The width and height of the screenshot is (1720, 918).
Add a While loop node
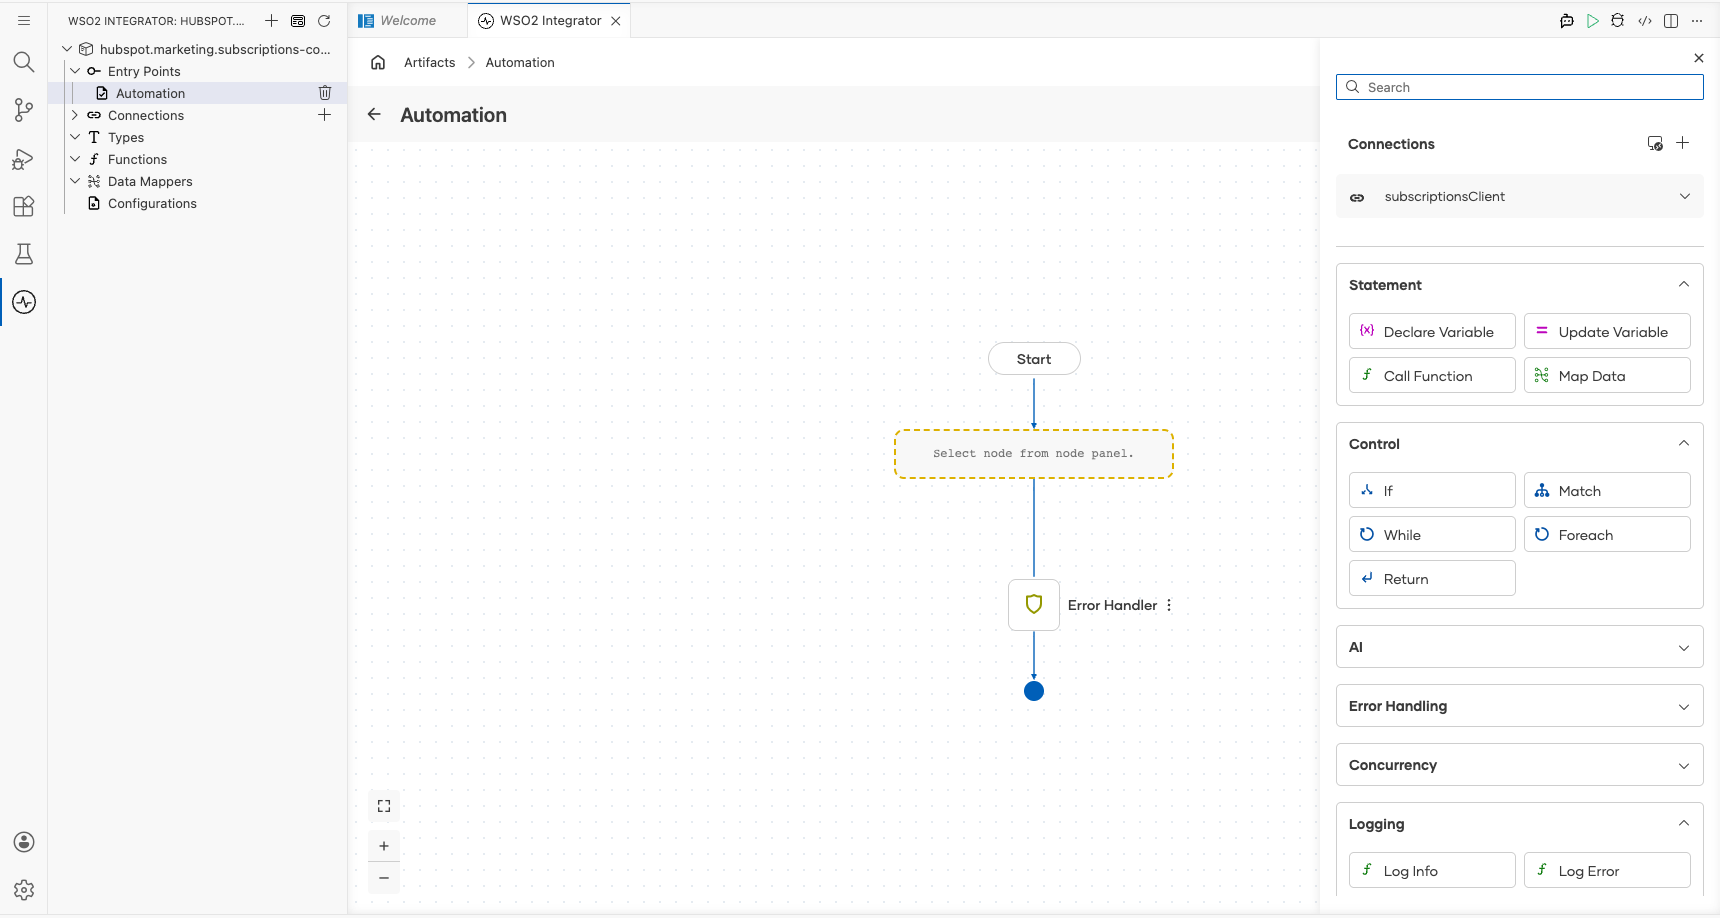1432,534
